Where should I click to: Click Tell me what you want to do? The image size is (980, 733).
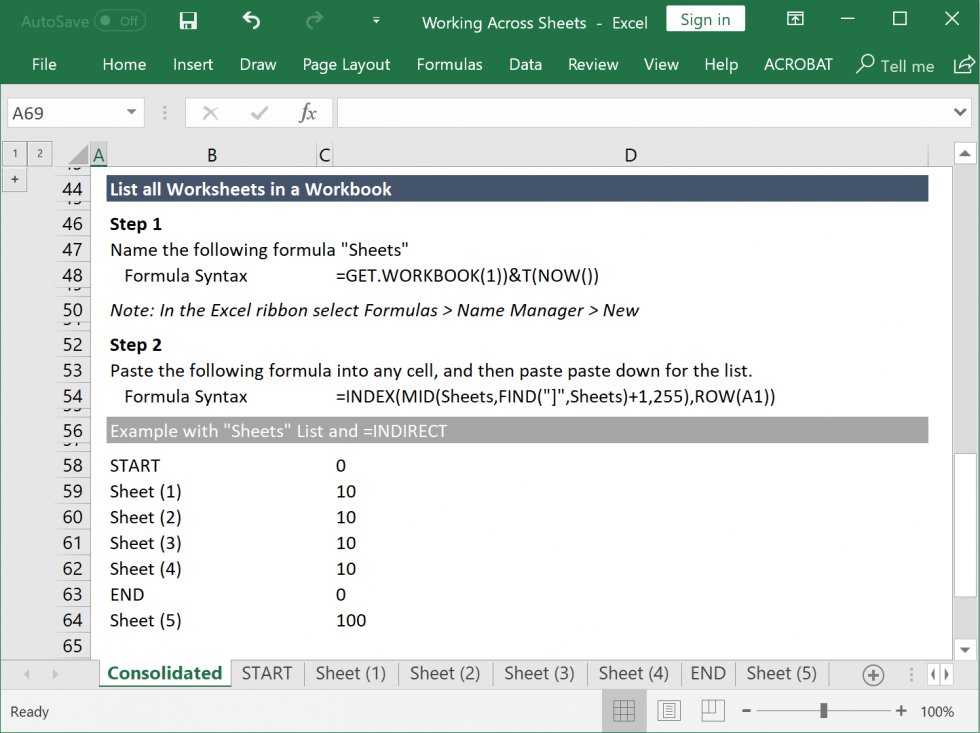[894, 64]
